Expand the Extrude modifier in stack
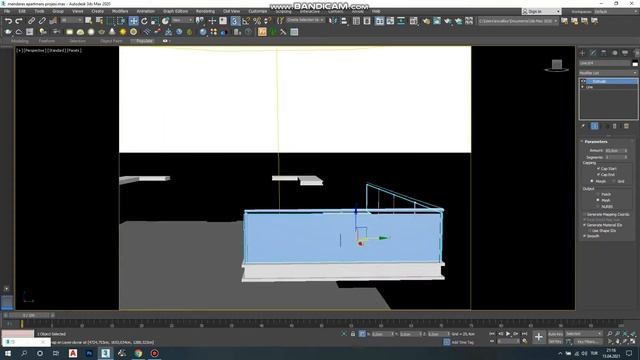 (x=582, y=82)
